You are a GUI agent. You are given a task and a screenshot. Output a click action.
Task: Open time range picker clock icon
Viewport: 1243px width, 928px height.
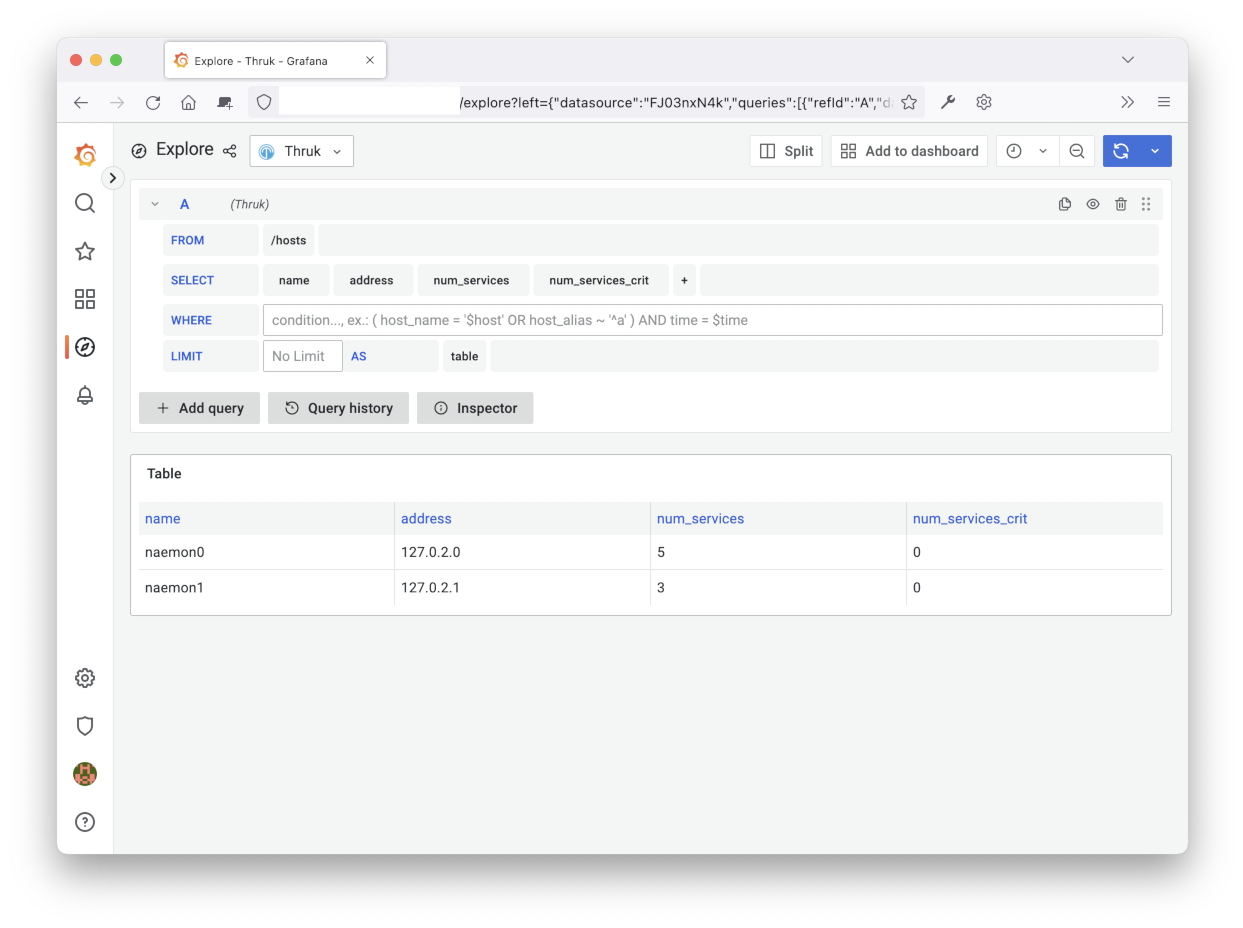(x=1014, y=151)
